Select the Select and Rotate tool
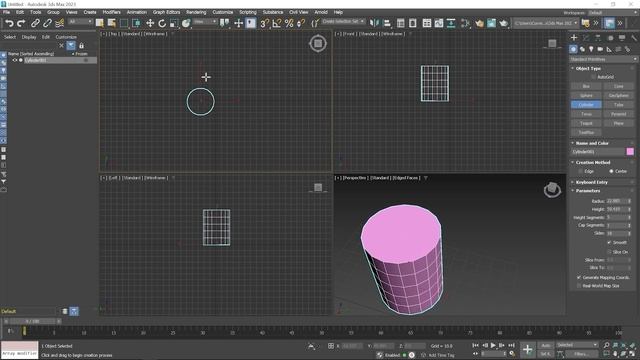Image resolution: width=640 pixels, height=360 pixels. pyautogui.click(x=162, y=23)
